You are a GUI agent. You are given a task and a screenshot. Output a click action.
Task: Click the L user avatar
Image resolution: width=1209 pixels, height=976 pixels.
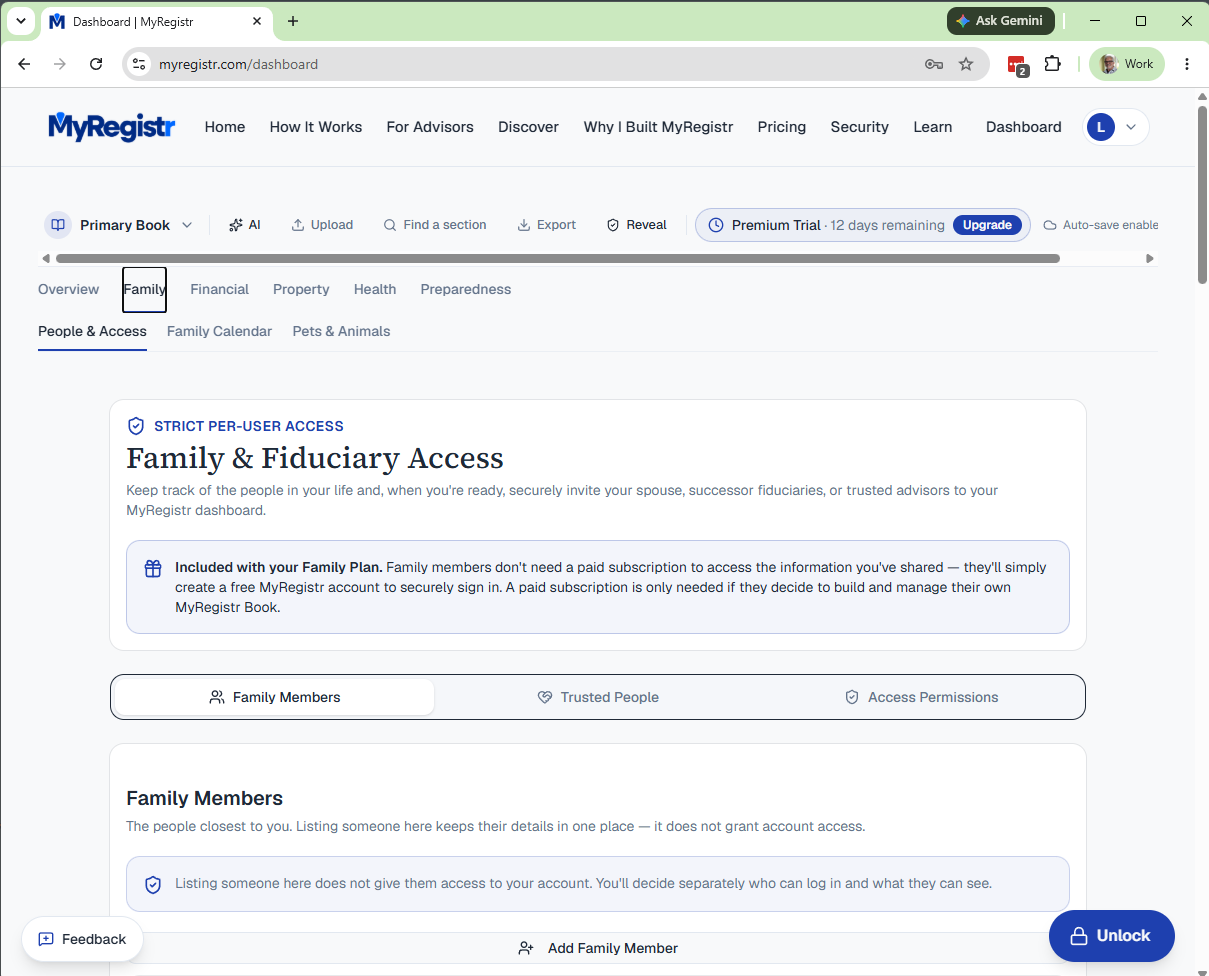pyautogui.click(x=1101, y=127)
